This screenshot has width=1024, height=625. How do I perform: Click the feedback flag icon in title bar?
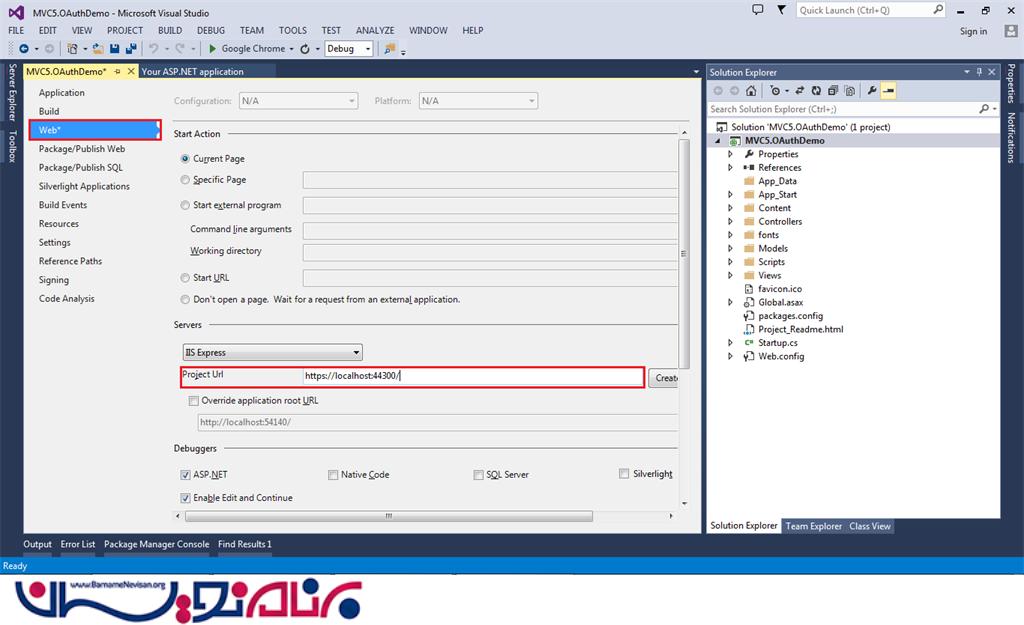784,10
